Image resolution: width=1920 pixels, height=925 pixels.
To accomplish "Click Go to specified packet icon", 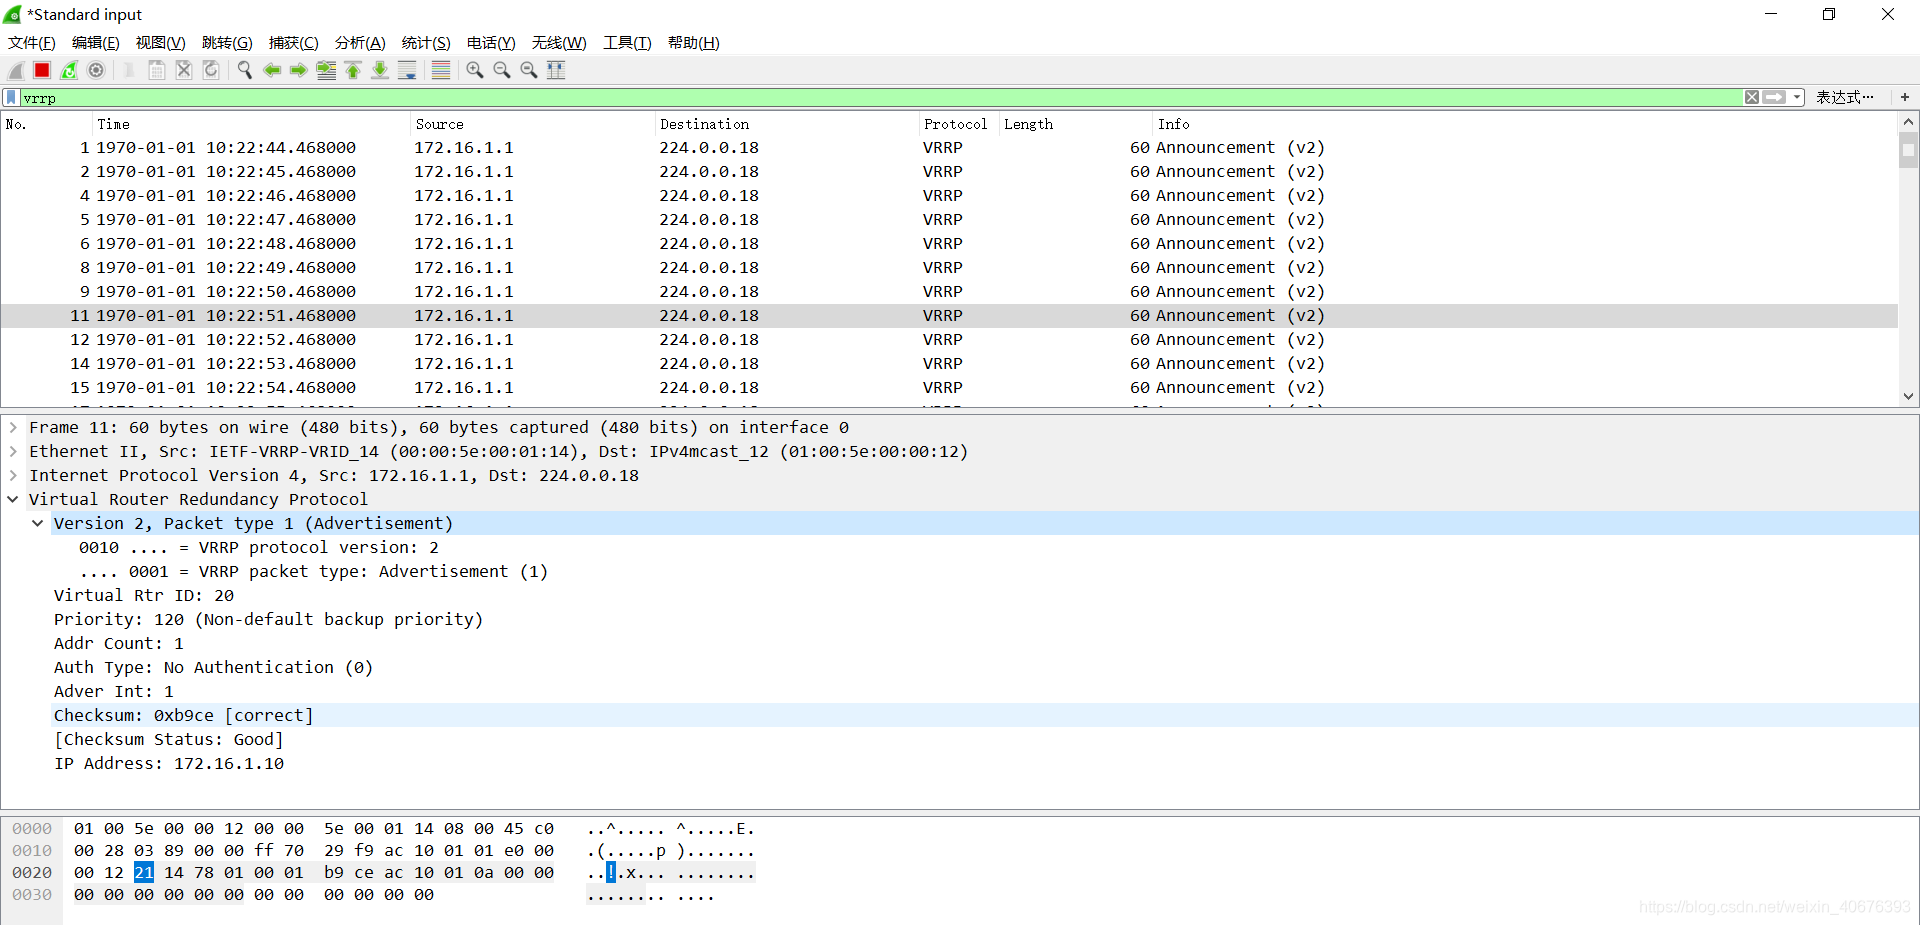I will click(326, 70).
